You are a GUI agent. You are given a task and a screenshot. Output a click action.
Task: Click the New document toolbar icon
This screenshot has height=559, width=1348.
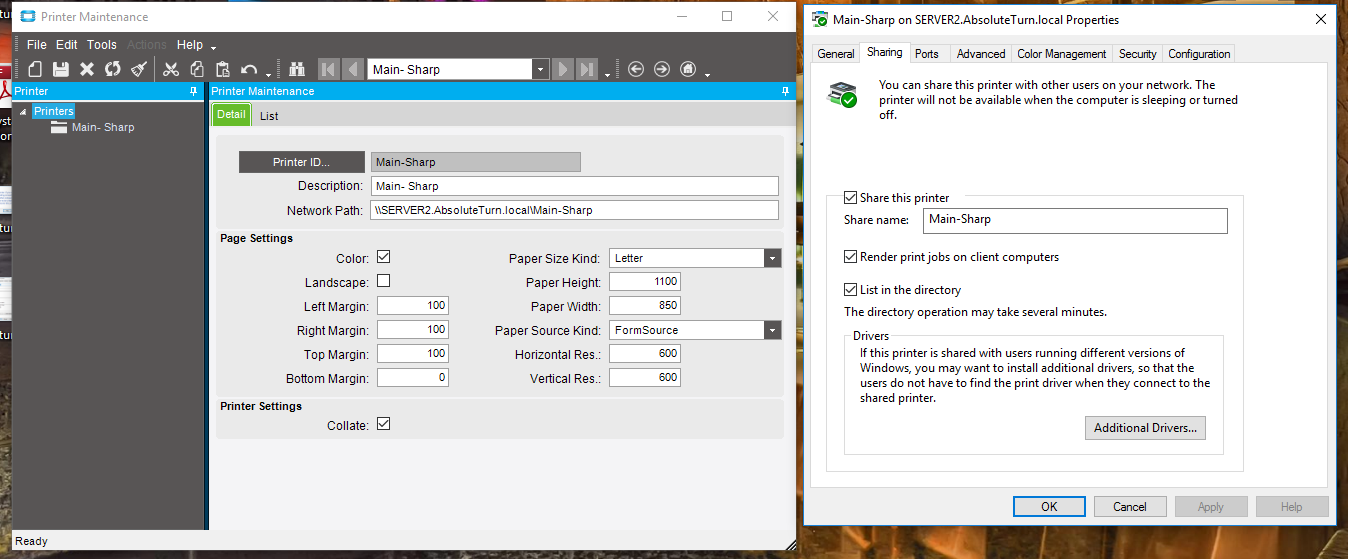[35, 69]
